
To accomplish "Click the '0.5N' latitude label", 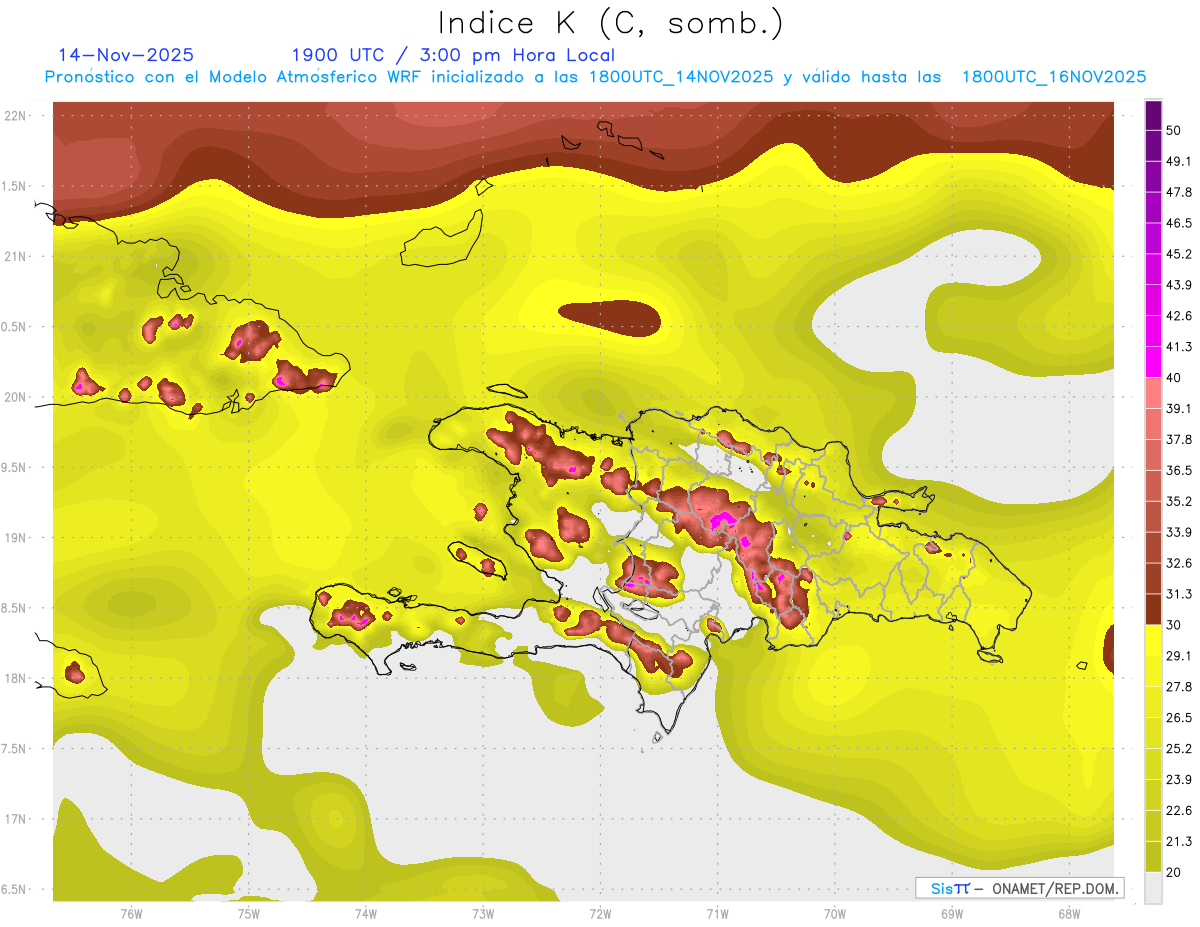I will pos(15,327).
